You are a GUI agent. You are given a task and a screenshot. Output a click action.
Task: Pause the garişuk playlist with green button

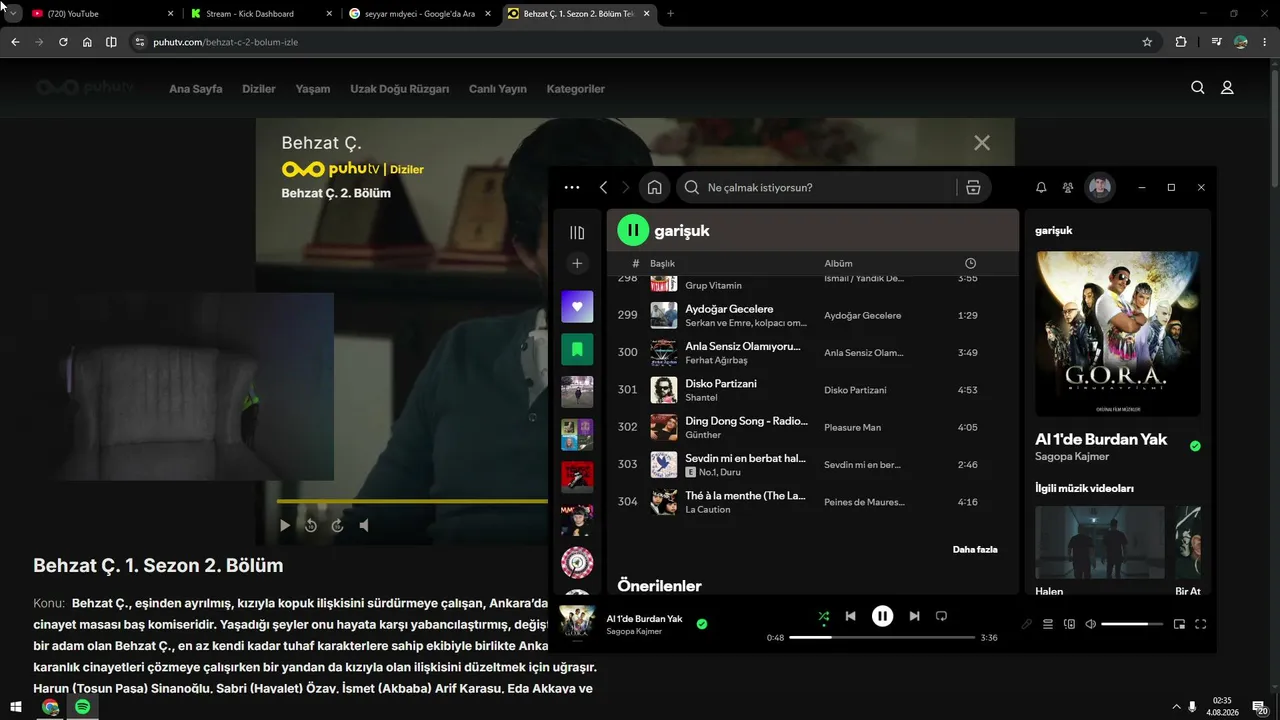point(633,230)
